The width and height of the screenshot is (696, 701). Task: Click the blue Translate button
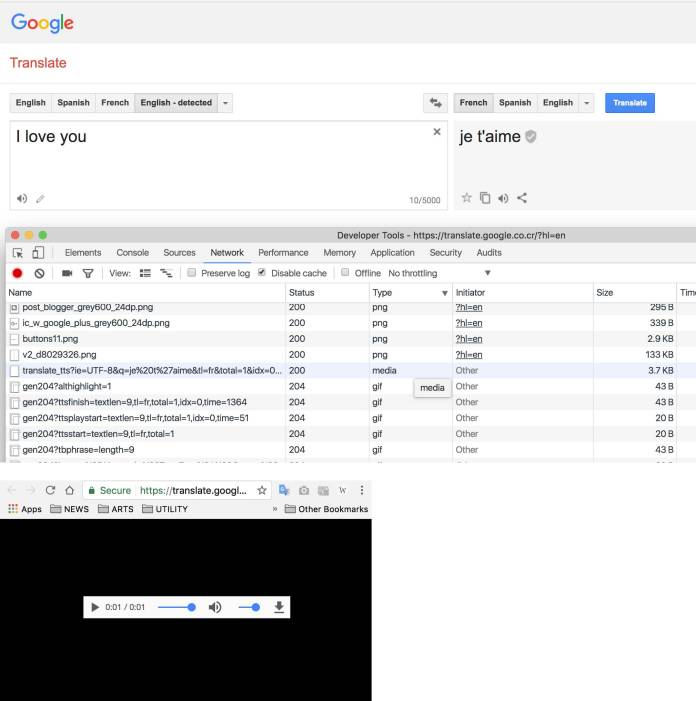(630, 103)
